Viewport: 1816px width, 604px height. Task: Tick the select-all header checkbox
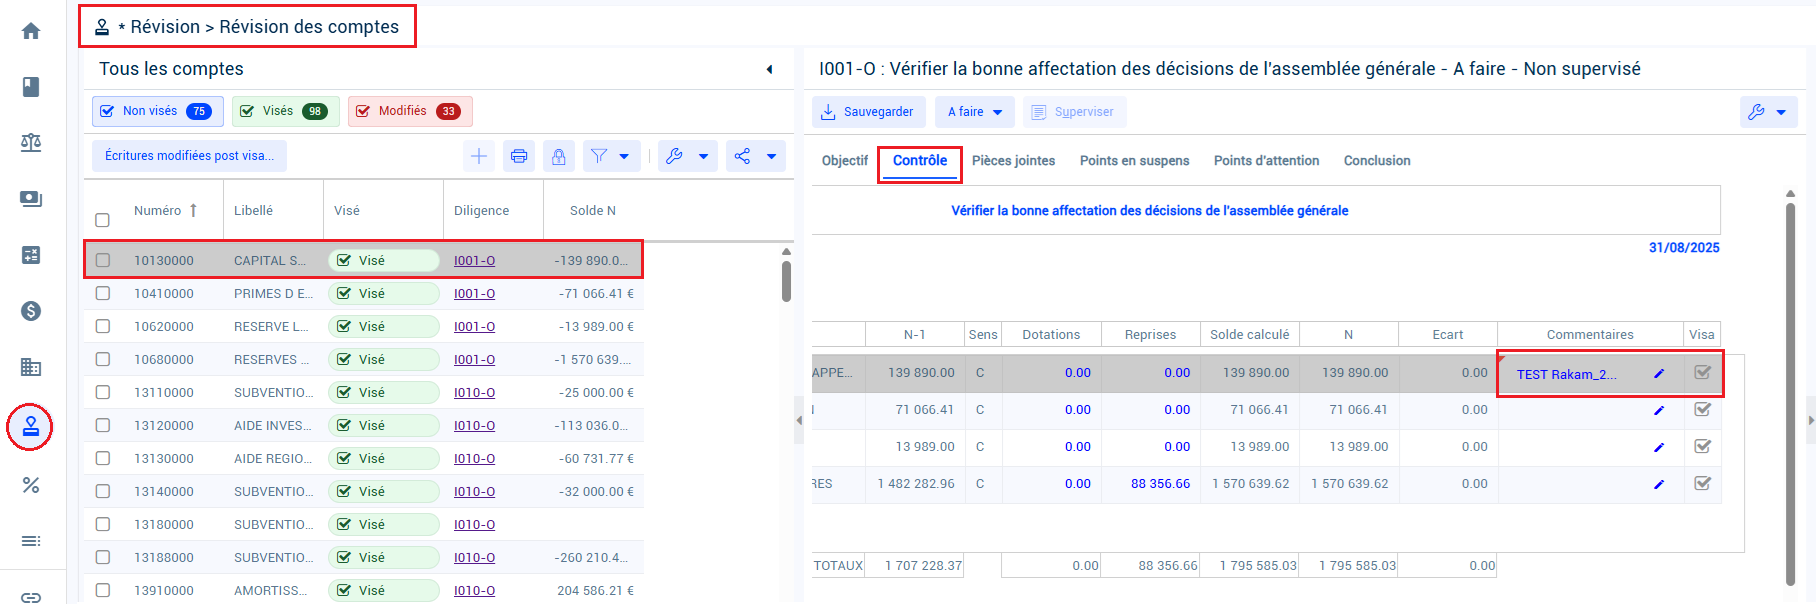(102, 220)
